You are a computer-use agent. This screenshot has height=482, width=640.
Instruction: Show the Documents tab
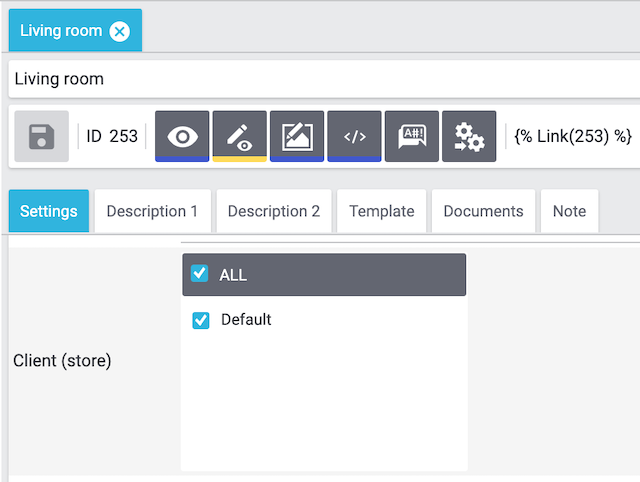tap(483, 211)
